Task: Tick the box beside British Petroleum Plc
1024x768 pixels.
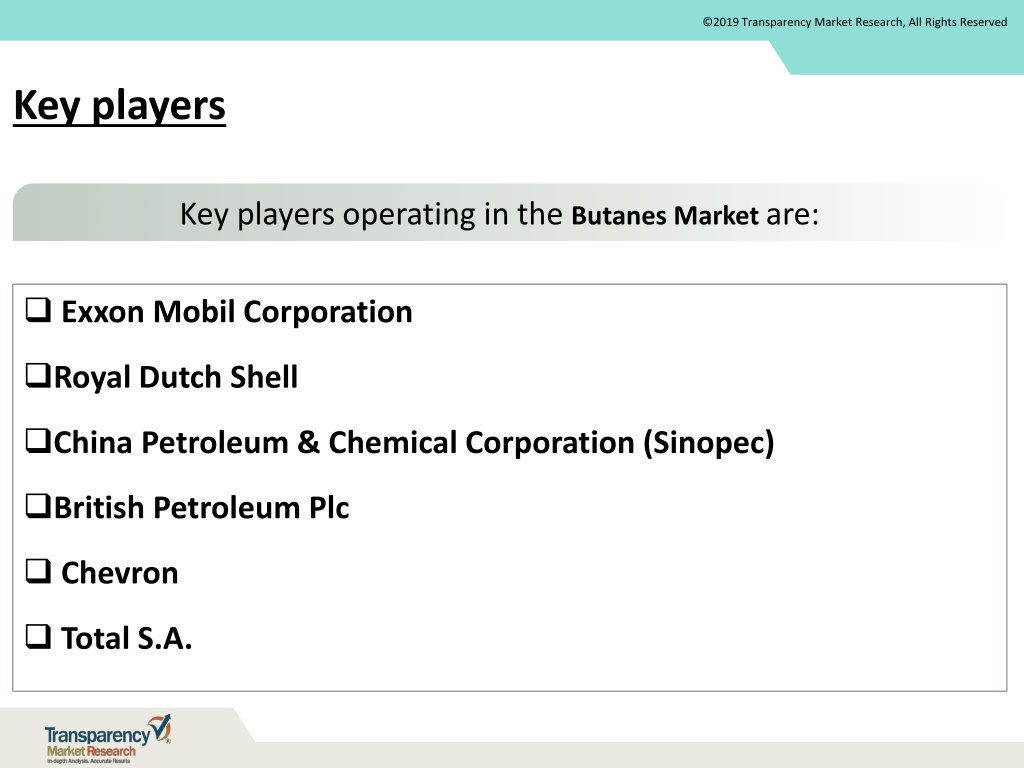Action: [x=38, y=506]
